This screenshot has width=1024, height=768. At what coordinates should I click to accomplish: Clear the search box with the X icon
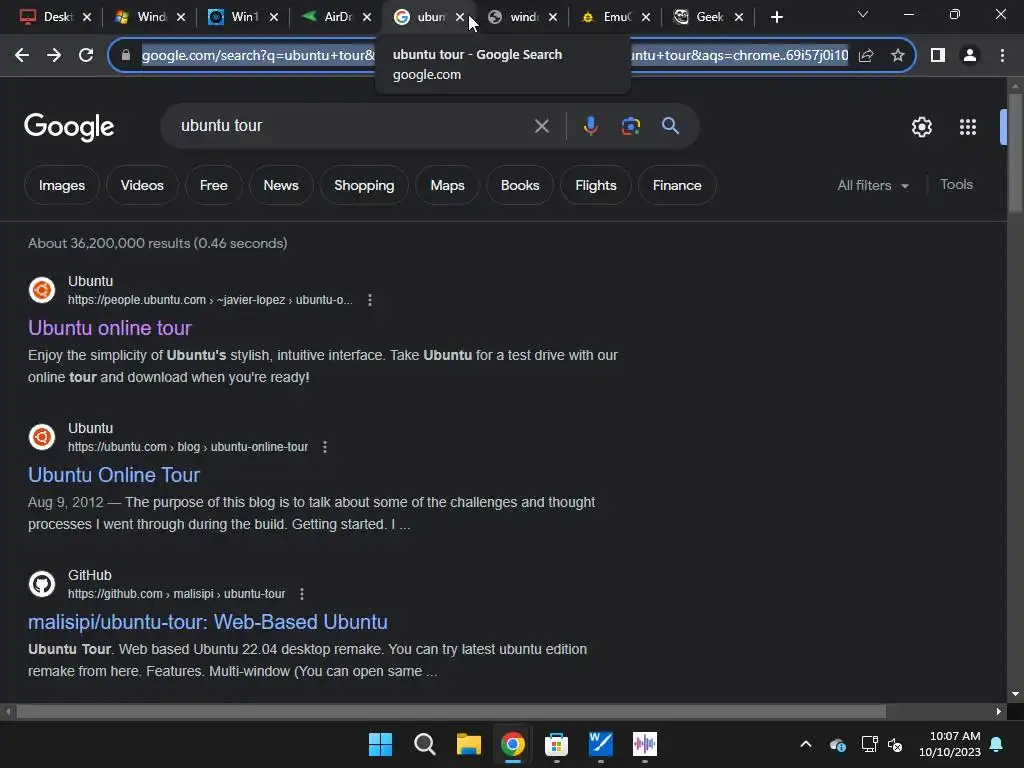[x=541, y=126]
